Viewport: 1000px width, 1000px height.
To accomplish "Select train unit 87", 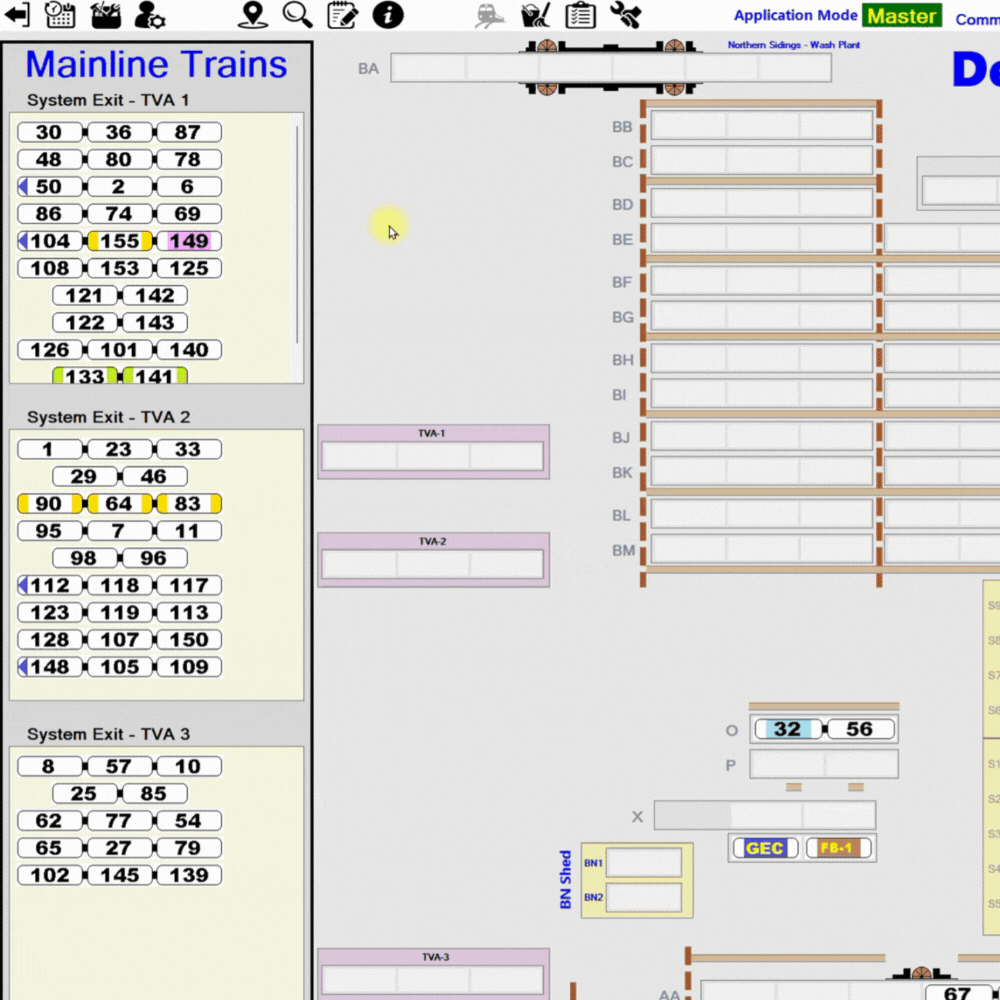I will [x=189, y=132].
